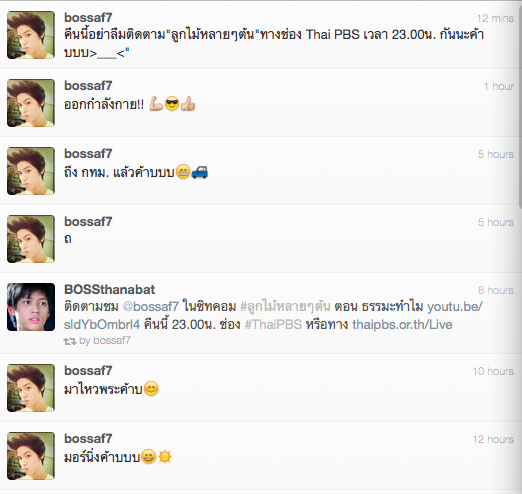
Task: Open BOSSthanabat's profile picture
Action: click(x=31, y=307)
